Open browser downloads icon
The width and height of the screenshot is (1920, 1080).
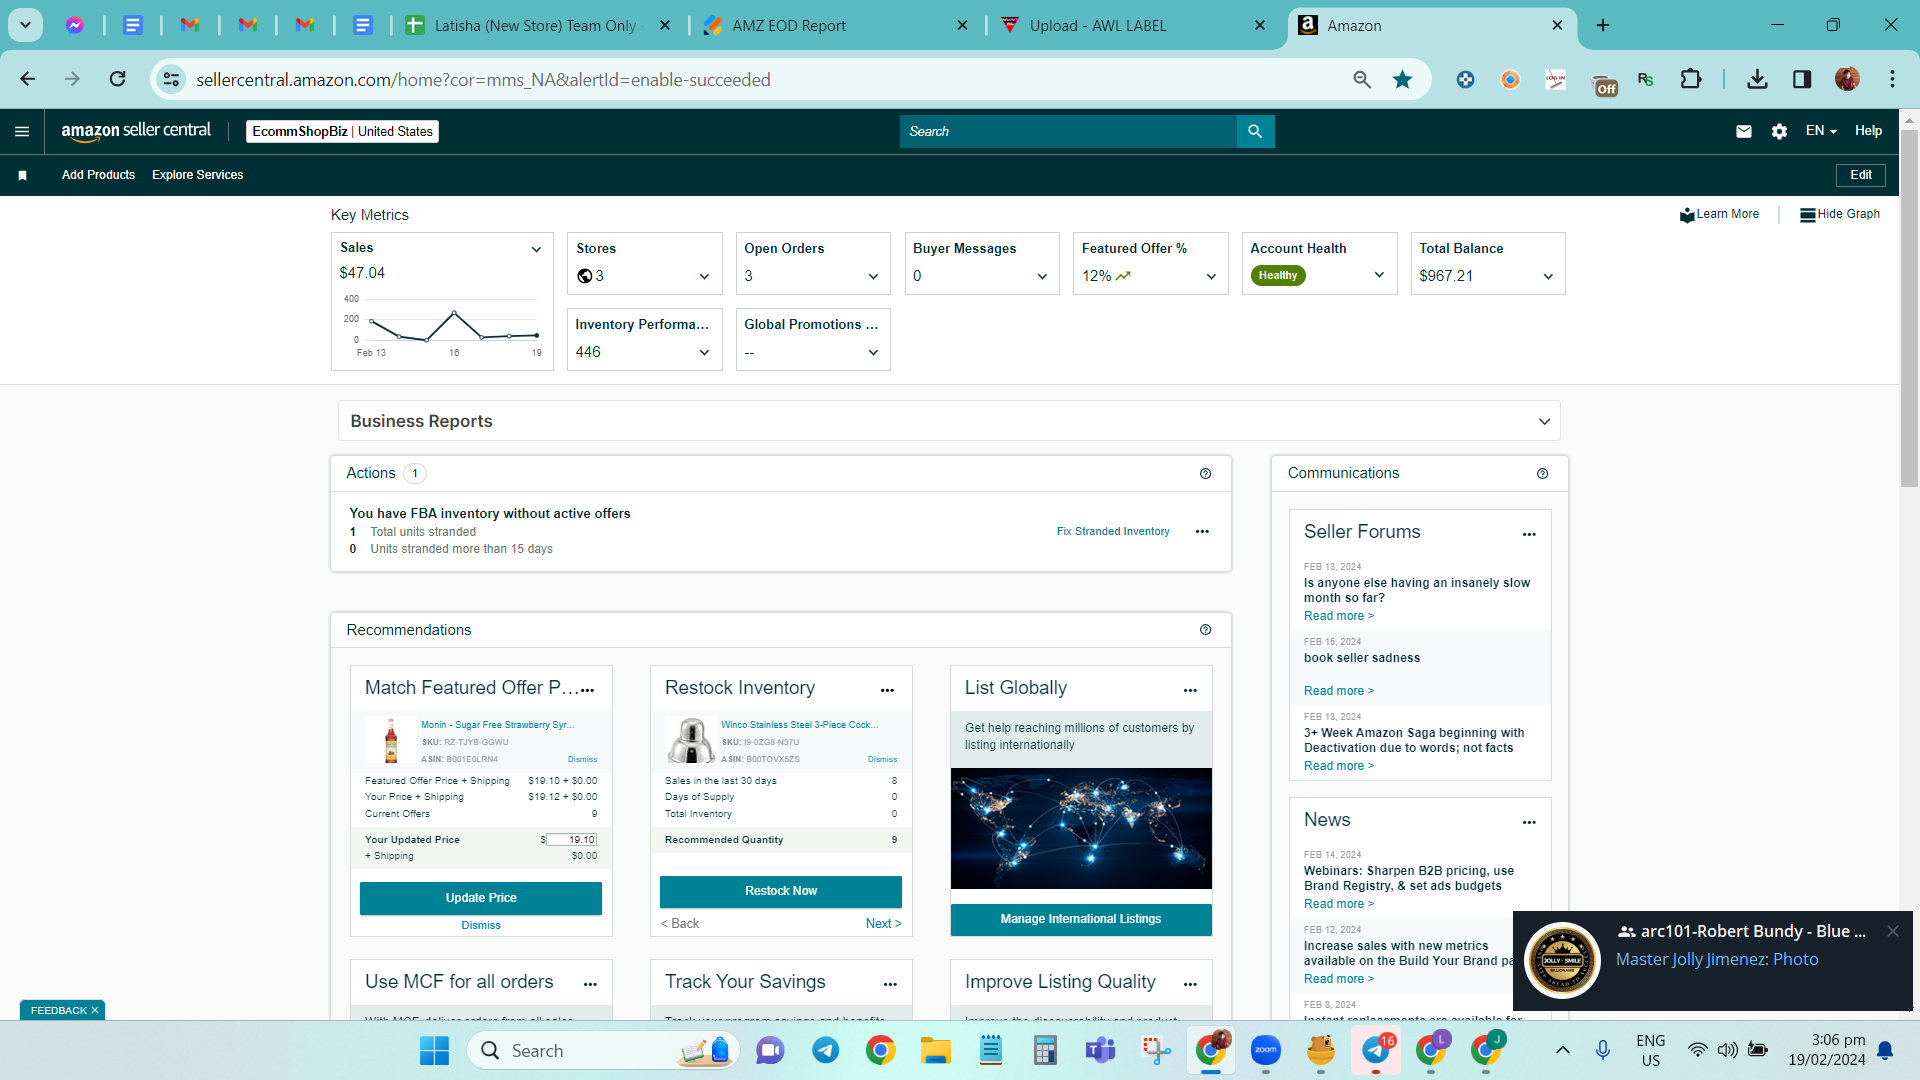click(1757, 79)
